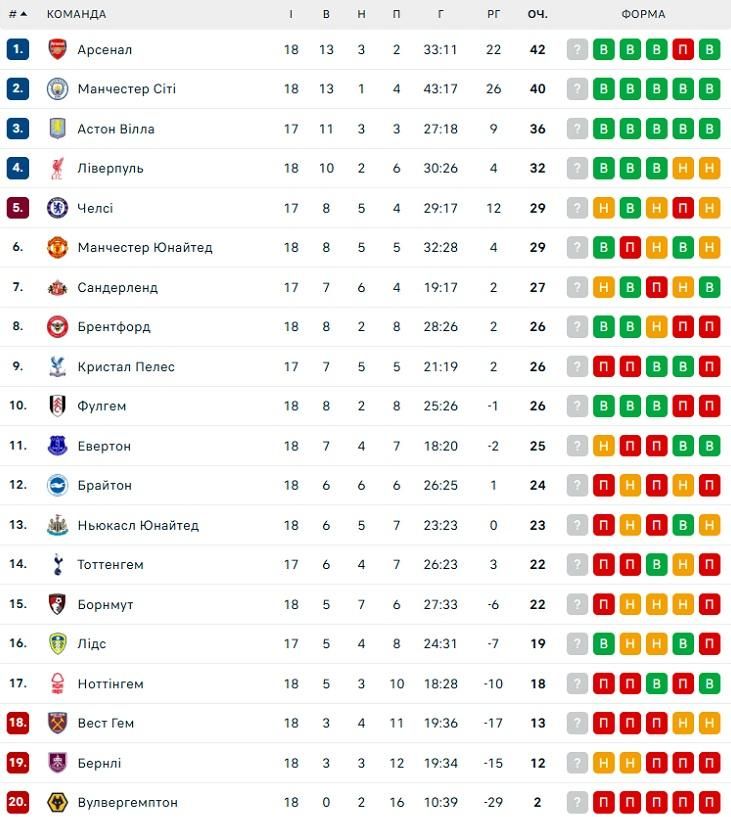The height and width of the screenshot is (817, 731).
Task: Sort by the РГ goal difference header
Action: (493, 15)
